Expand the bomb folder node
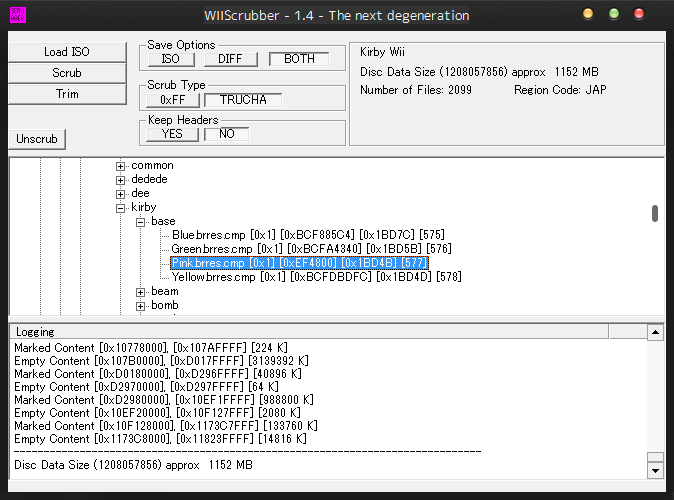 pos(141,306)
